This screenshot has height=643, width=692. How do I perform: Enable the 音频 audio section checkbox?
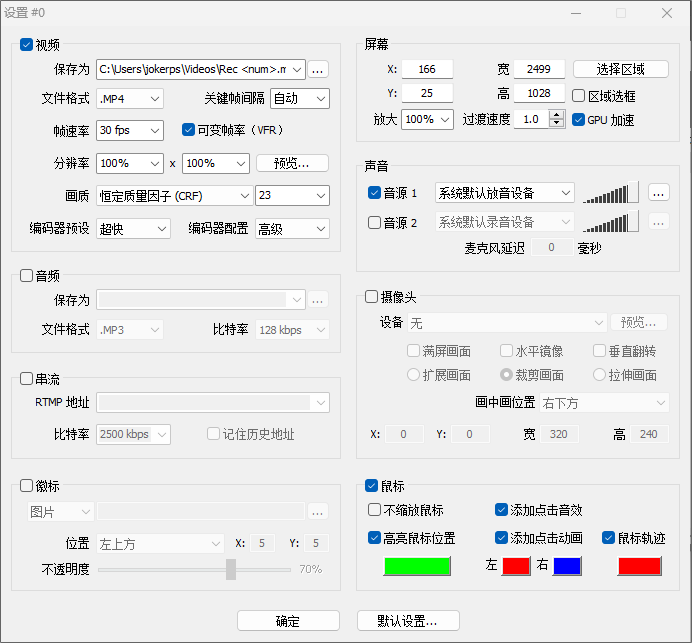[27, 275]
